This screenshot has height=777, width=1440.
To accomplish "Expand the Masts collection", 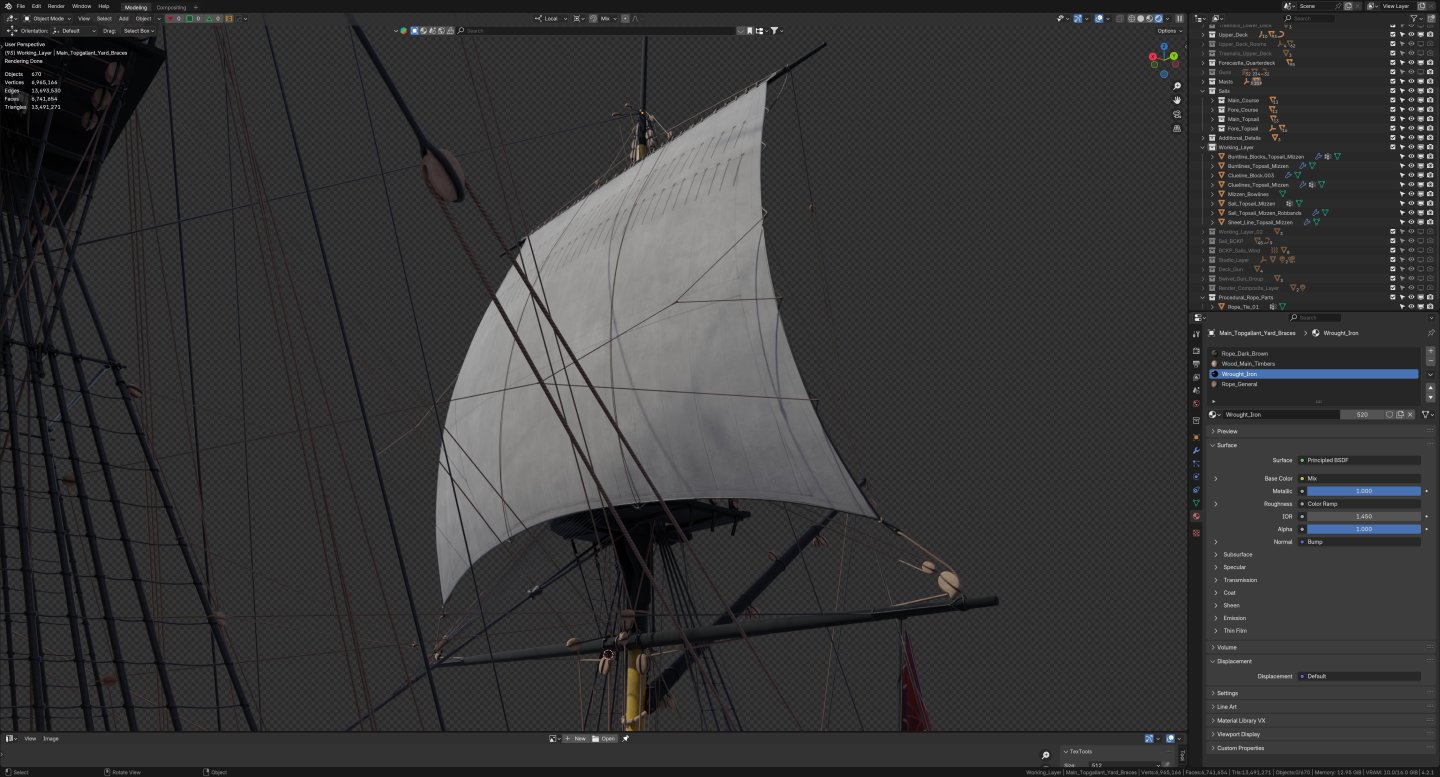I will click(x=1203, y=82).
